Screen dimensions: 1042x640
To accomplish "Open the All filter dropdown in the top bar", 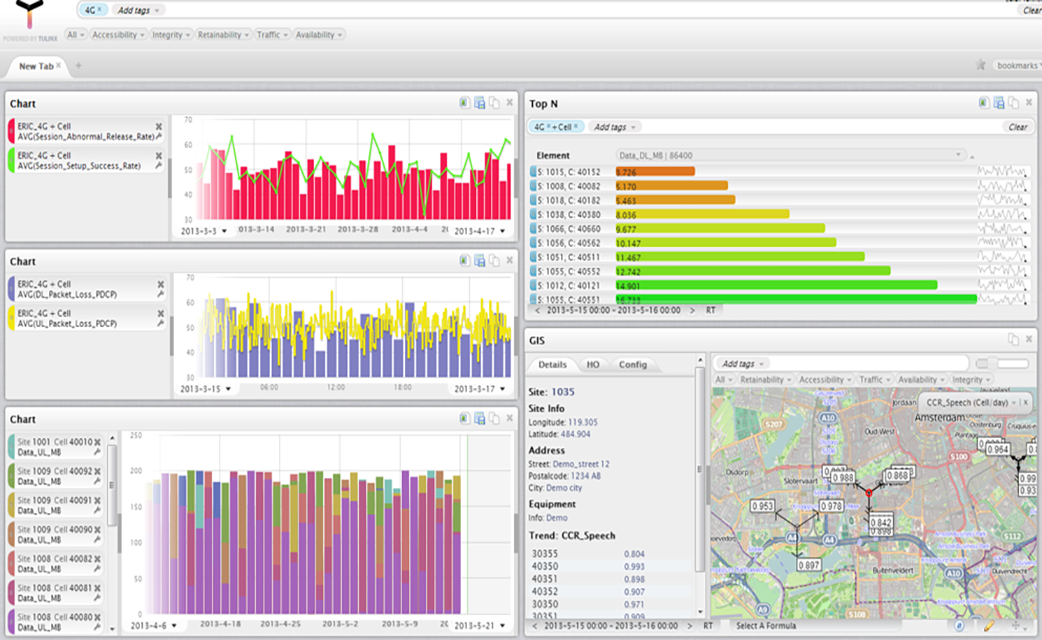I will (76, 35).
